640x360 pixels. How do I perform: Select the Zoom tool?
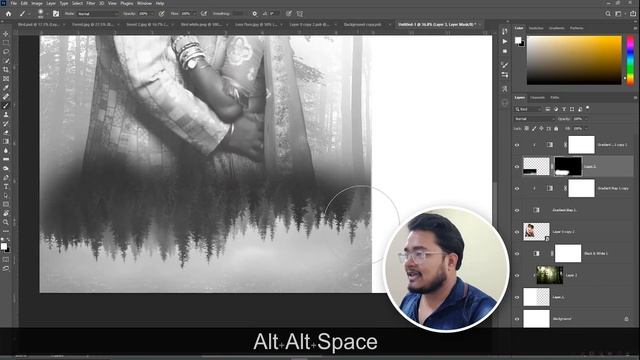6,222
